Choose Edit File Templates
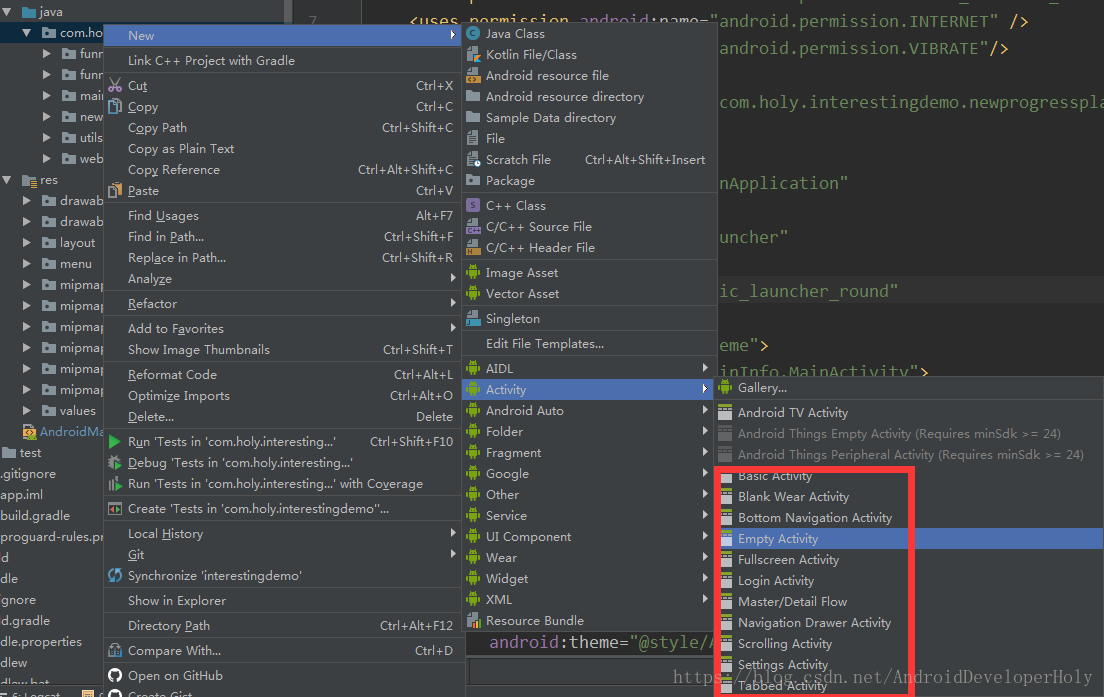 pyautogui.click(x=588, y=344)
